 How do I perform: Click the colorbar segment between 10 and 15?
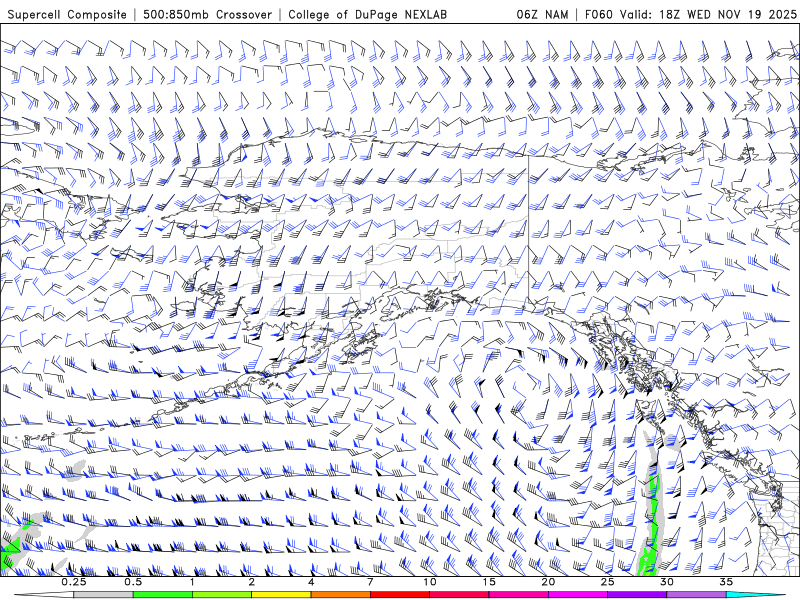pyautogui.click(x=459, y=595)
